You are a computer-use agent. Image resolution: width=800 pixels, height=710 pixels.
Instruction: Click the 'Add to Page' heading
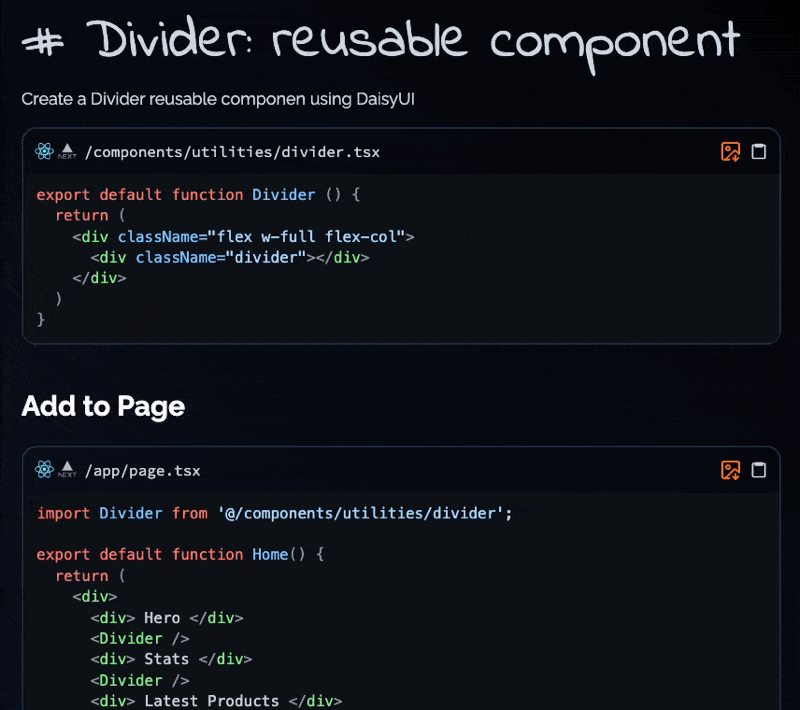(x=103, y=407)
